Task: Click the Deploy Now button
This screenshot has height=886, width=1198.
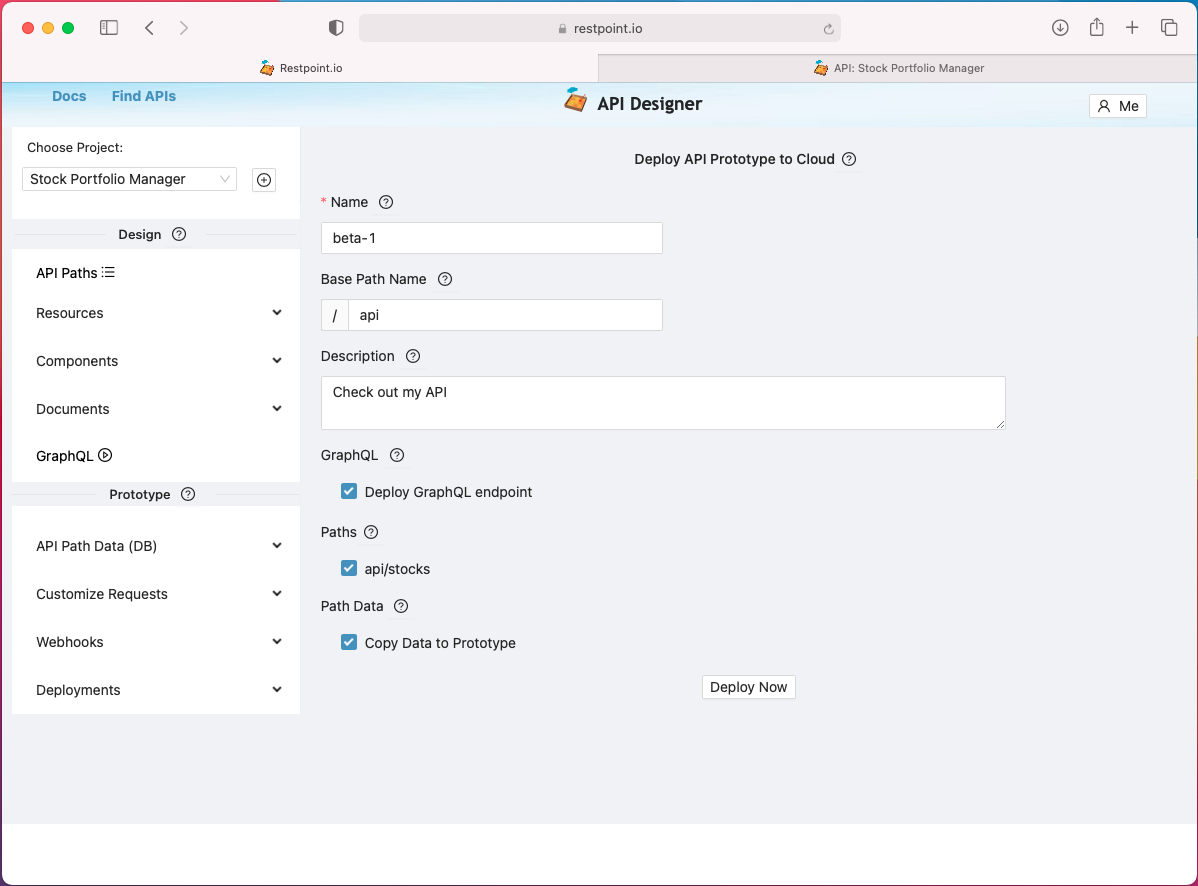Action: (748, 687)
